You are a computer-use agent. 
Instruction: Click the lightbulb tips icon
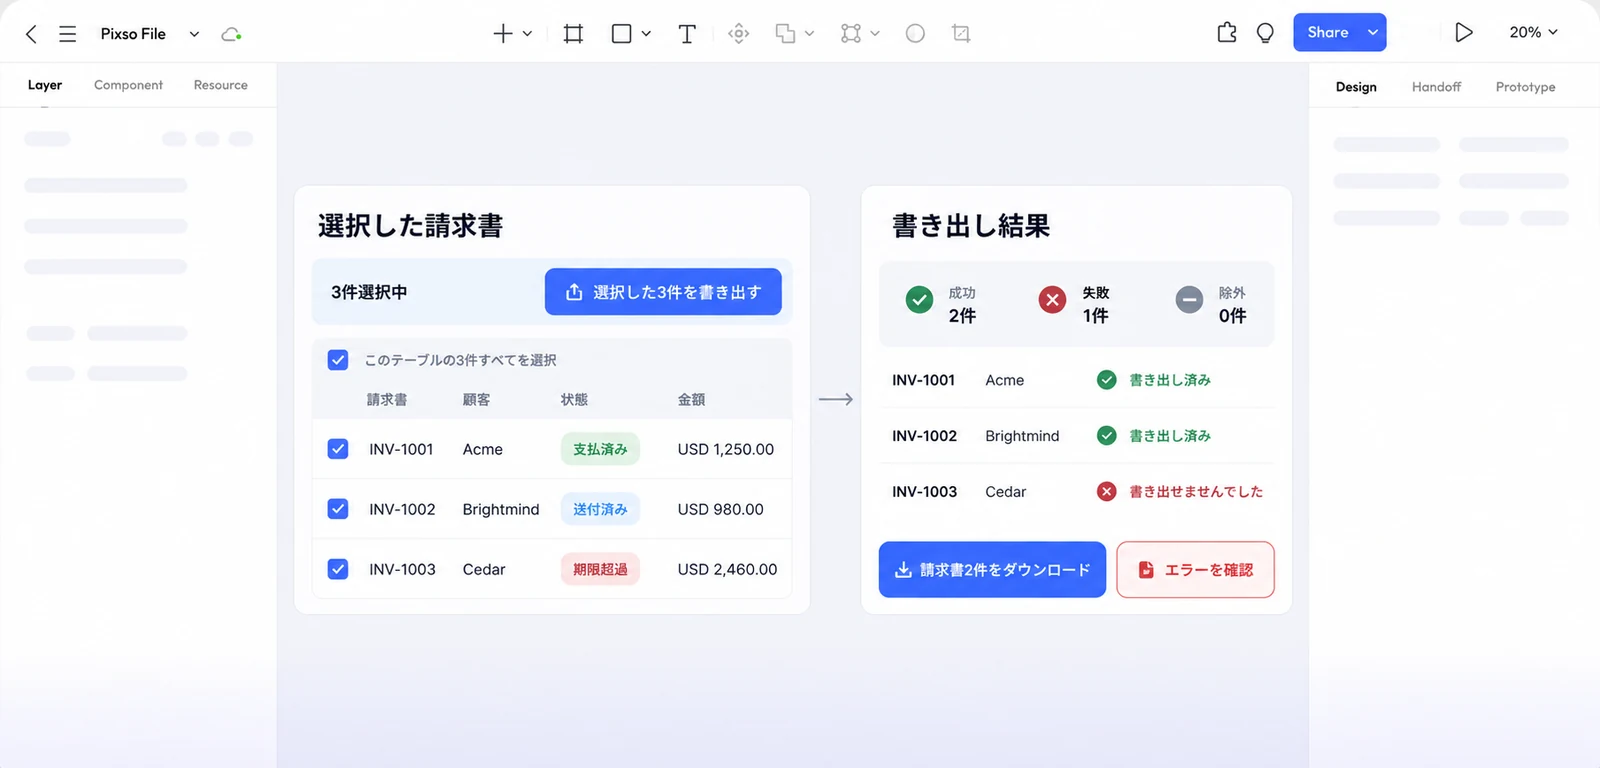1265,33
